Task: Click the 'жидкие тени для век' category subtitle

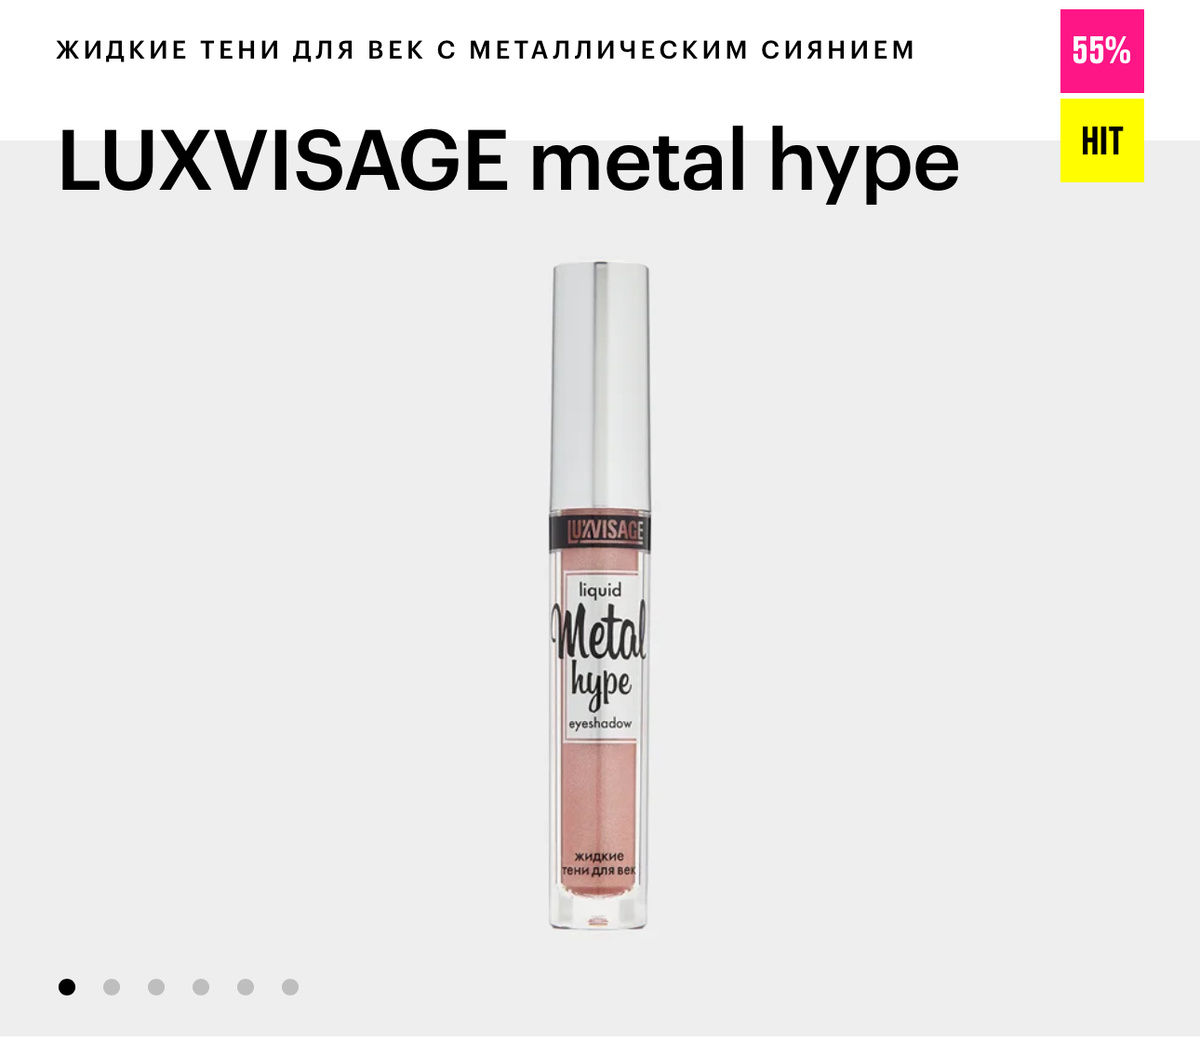Action: pos(485,49)
